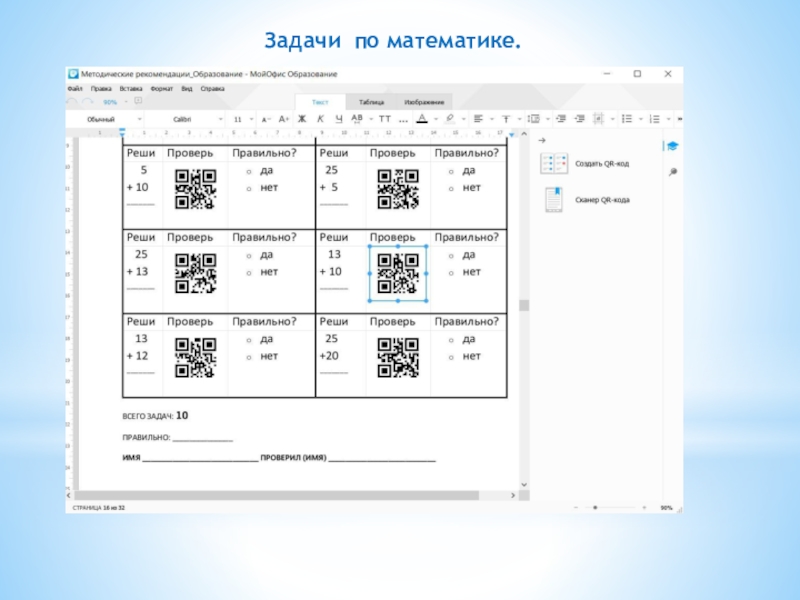This screenshot has width=800, height=600.
Task: Click the paragraph alignment icon
Action: tap(478, 119)
